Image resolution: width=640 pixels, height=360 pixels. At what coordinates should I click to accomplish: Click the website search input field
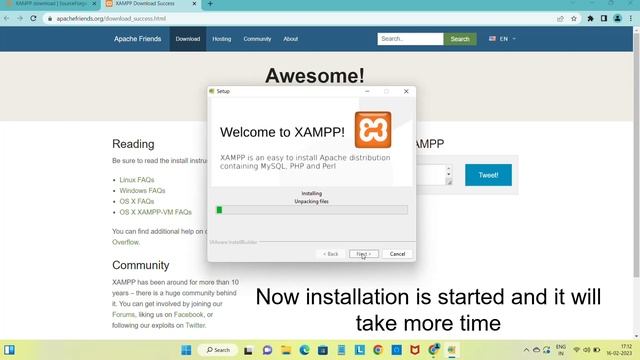click(410, 39)
